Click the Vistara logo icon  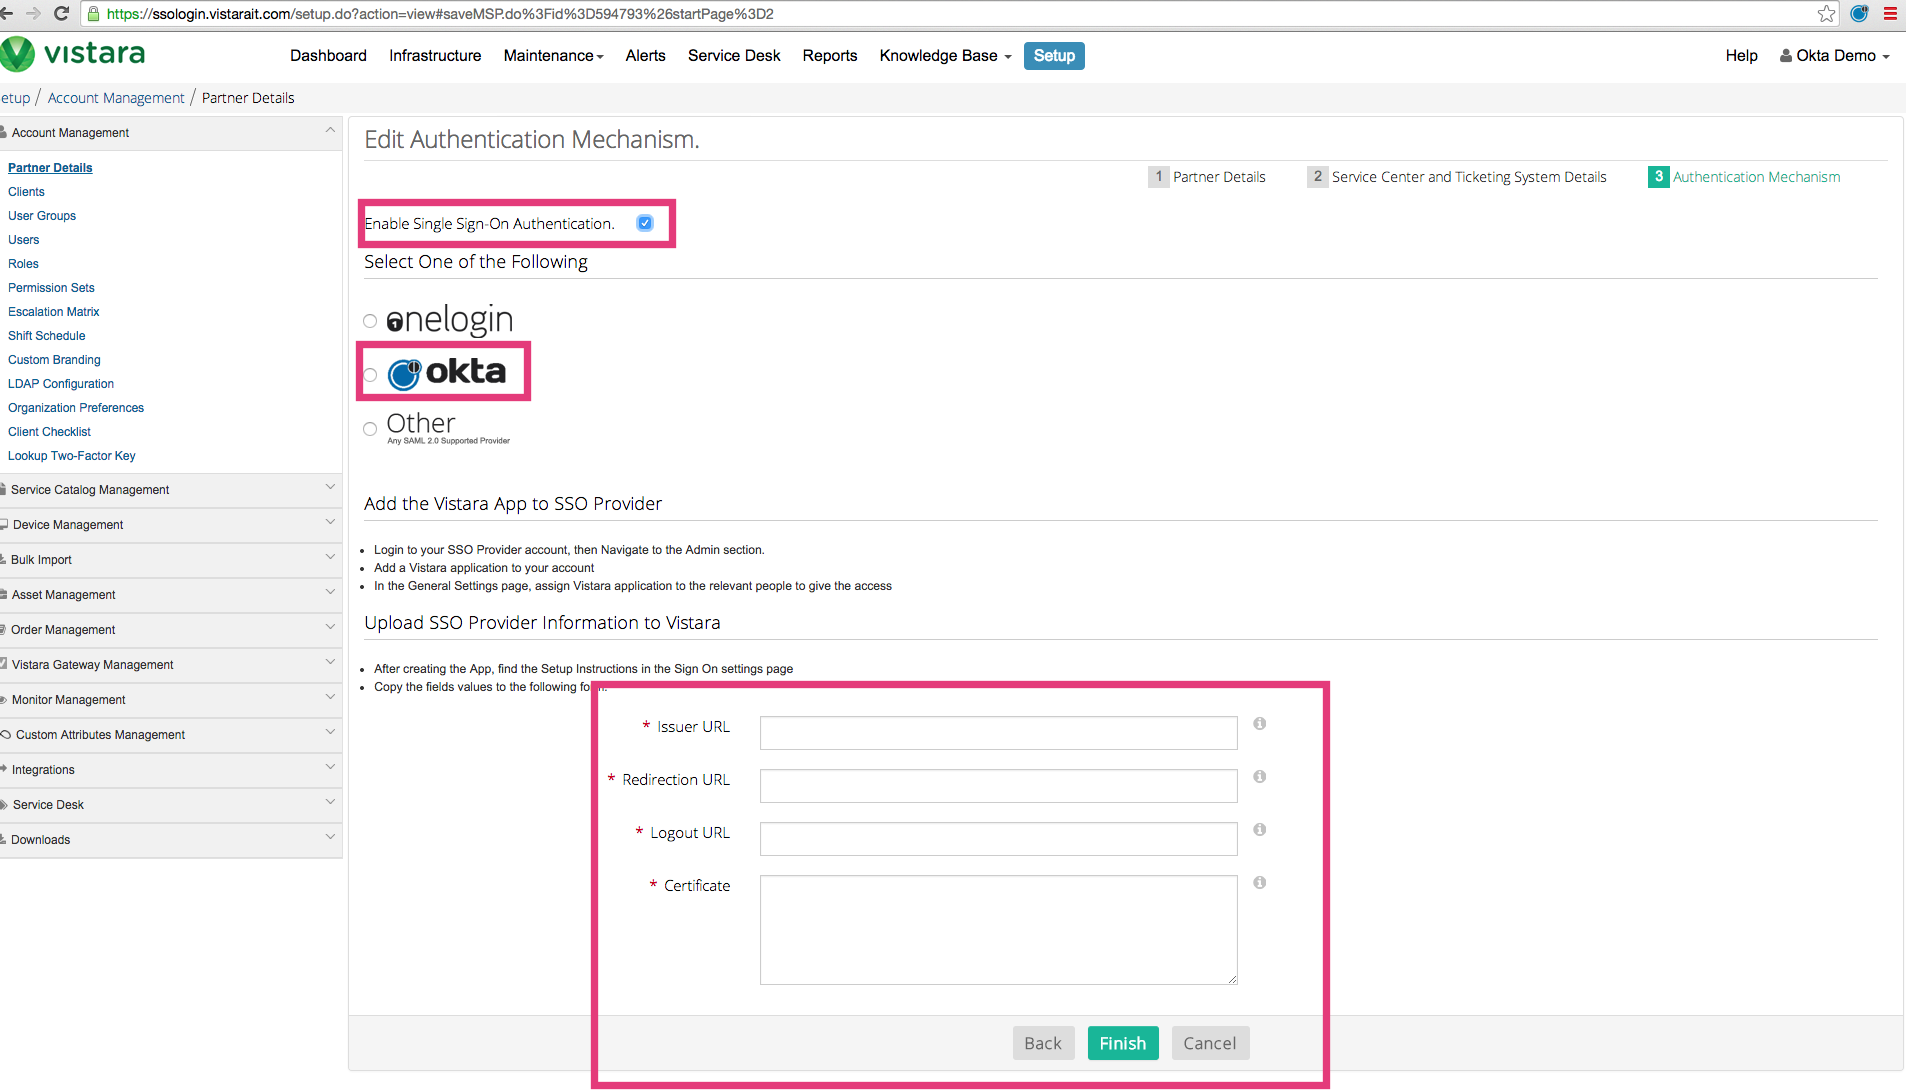tap(18, 54)
